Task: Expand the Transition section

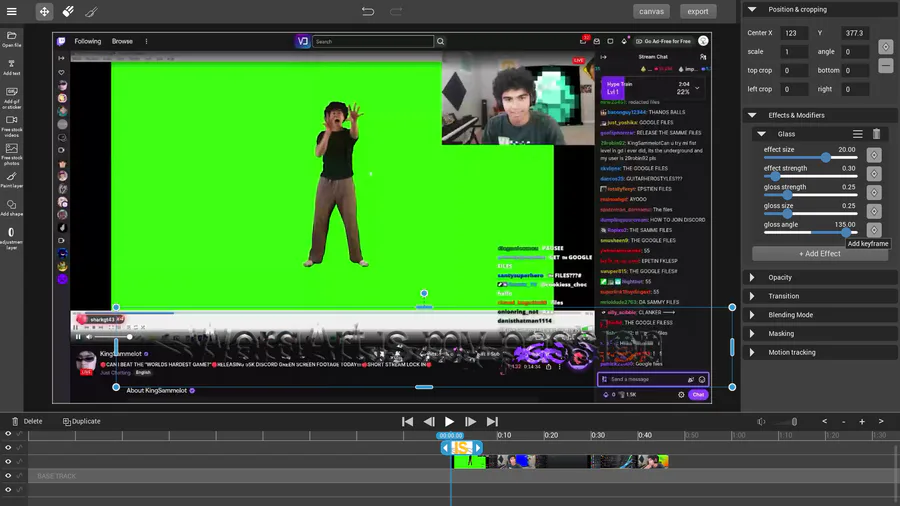Action: pos(752,296)
